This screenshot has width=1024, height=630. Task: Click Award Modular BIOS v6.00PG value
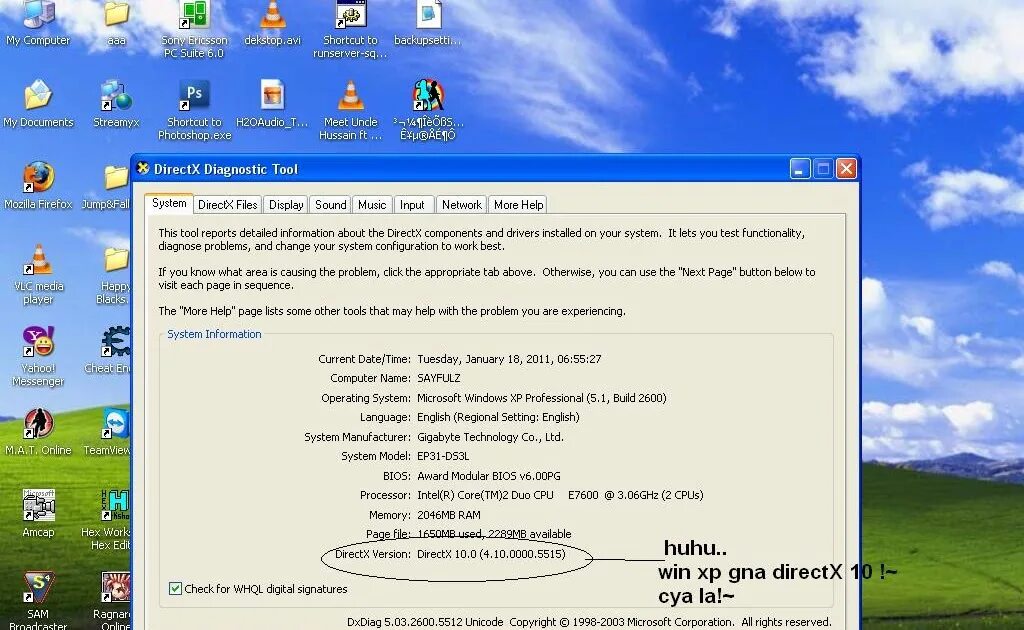click(489, 476)
